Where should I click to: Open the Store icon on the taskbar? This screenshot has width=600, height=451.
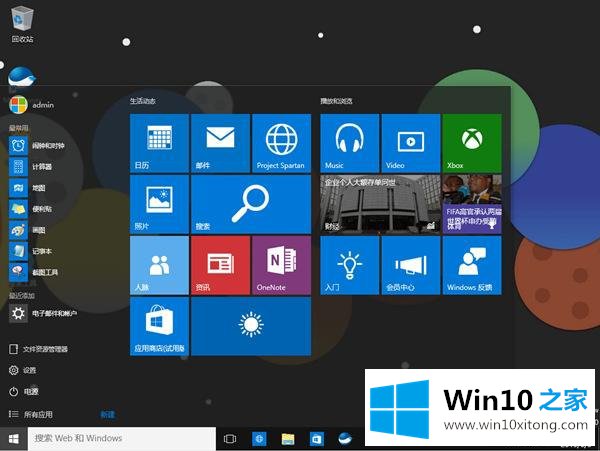tap(316, 439)
